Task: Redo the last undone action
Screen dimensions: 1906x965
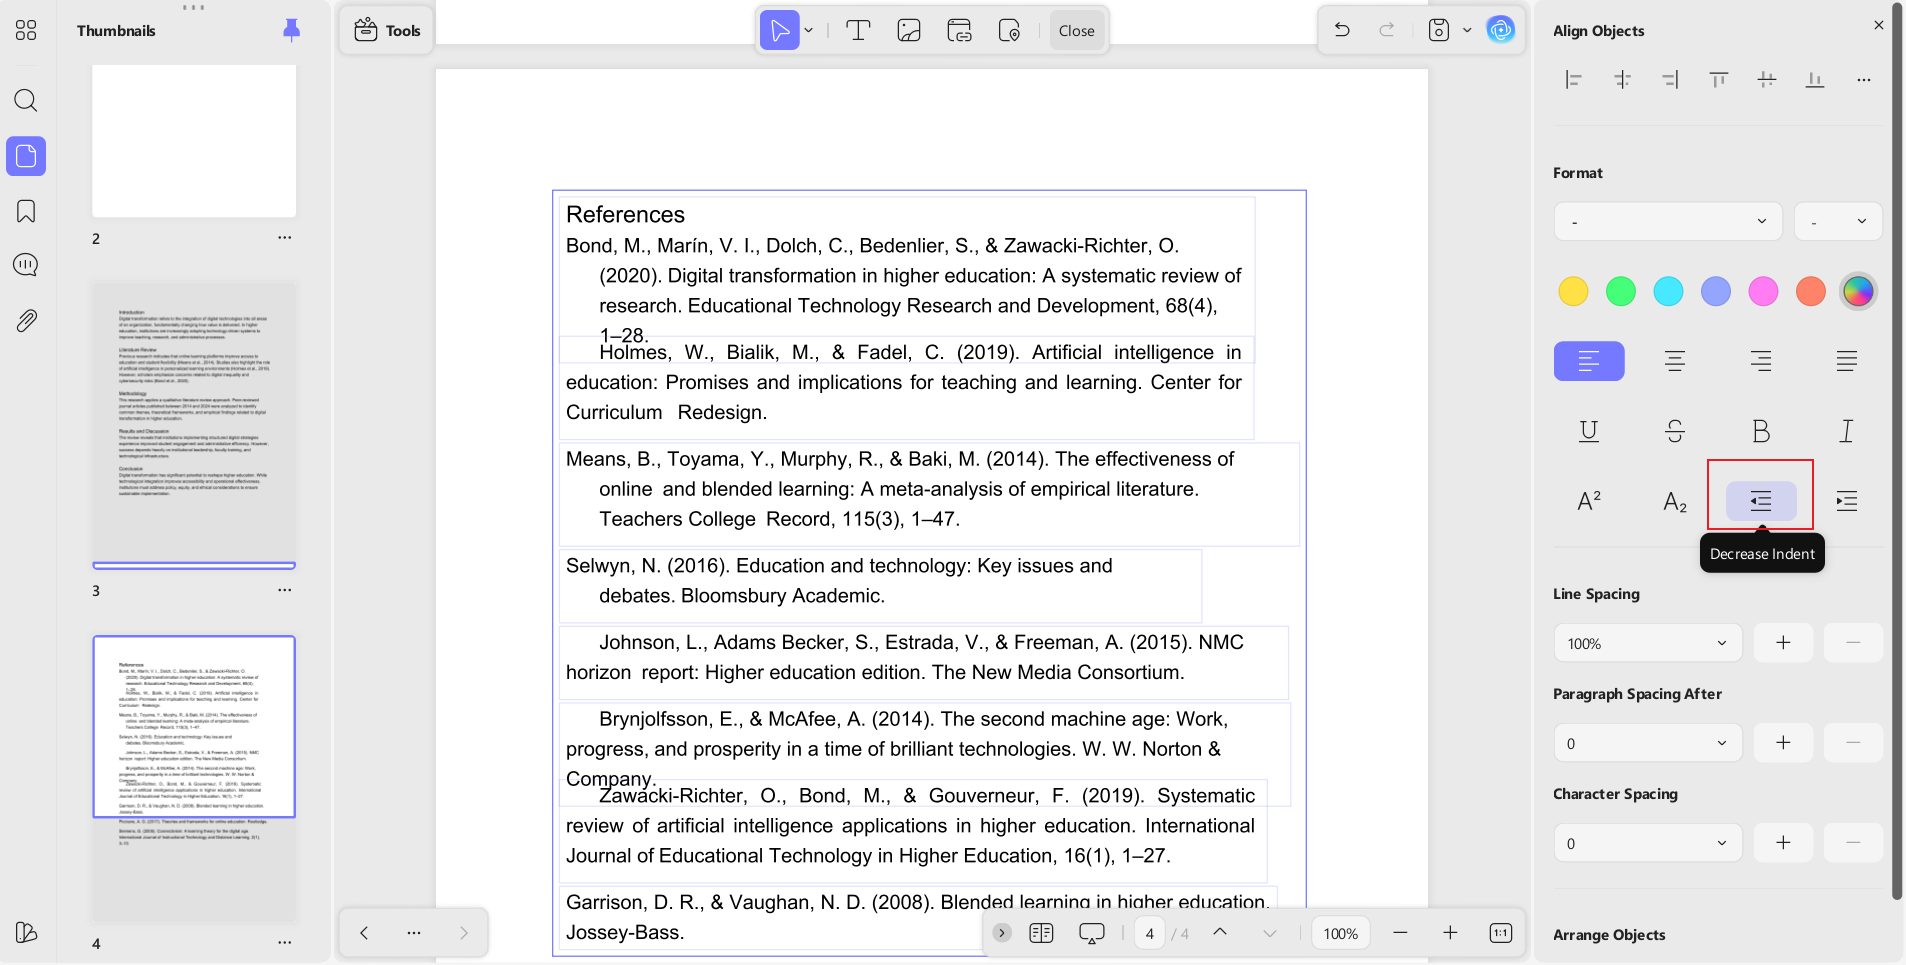Action: pyautogui.click(x=1387, y=30)
